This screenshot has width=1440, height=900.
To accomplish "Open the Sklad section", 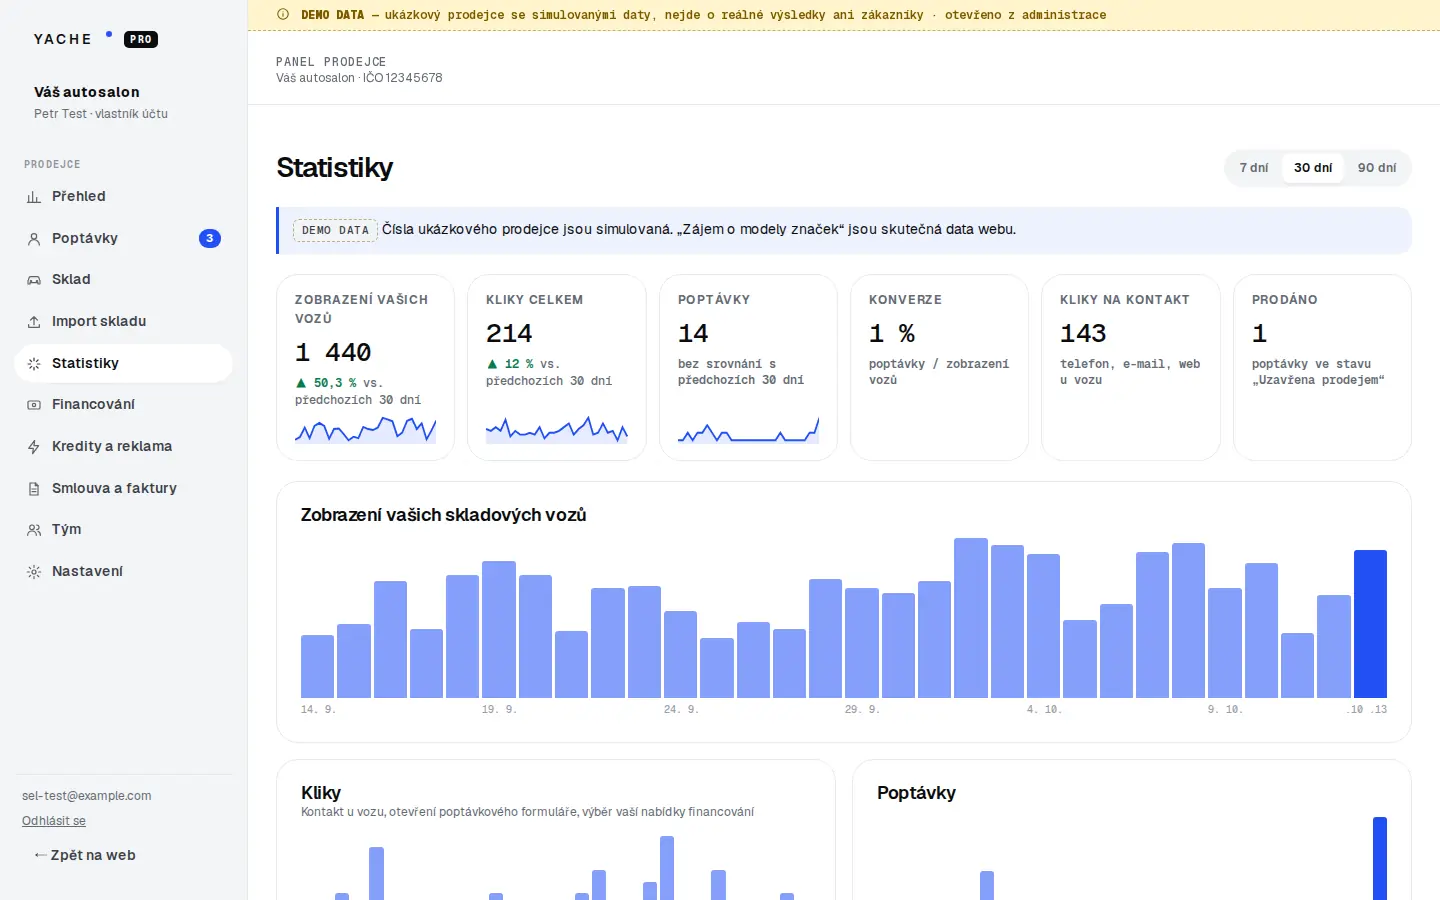I will point(123,280).
